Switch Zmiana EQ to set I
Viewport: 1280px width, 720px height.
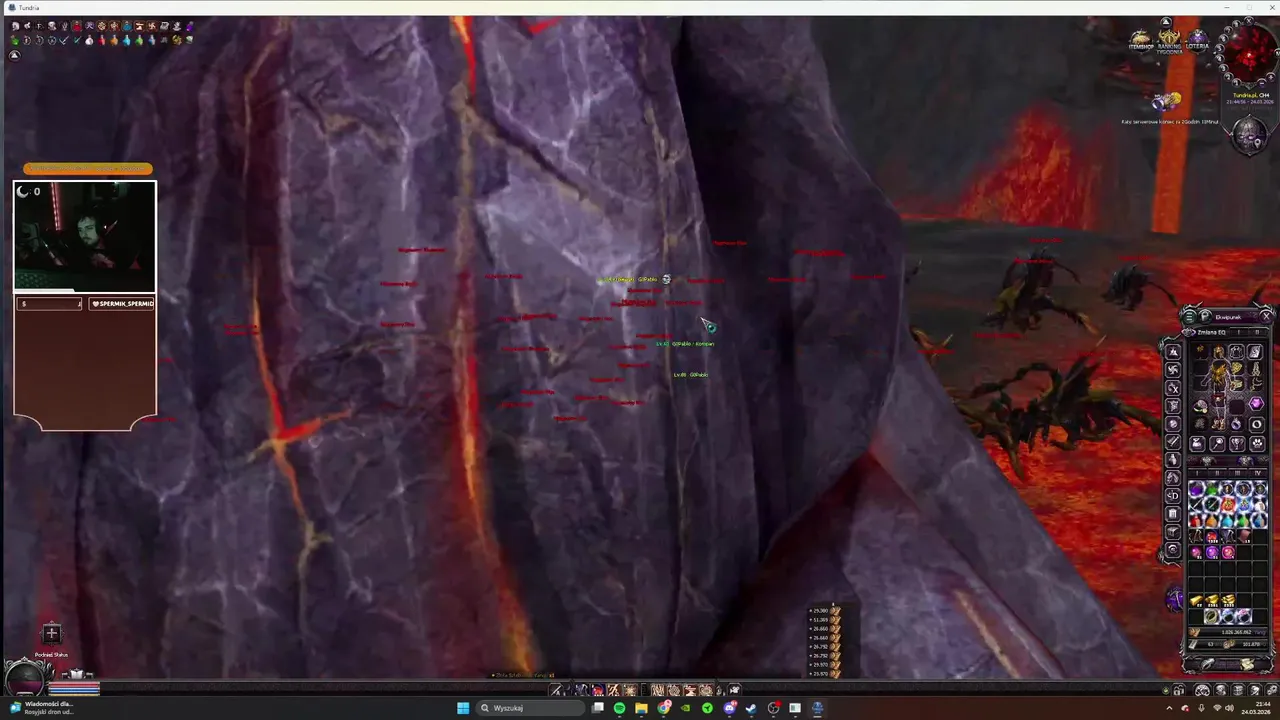pos(1238,332)
